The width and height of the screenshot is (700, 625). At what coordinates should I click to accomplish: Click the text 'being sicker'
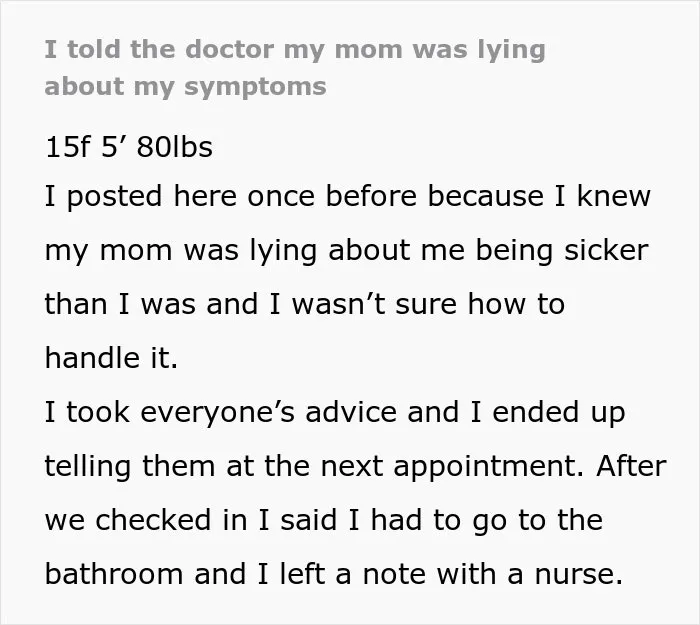click(x=562, y=250)
